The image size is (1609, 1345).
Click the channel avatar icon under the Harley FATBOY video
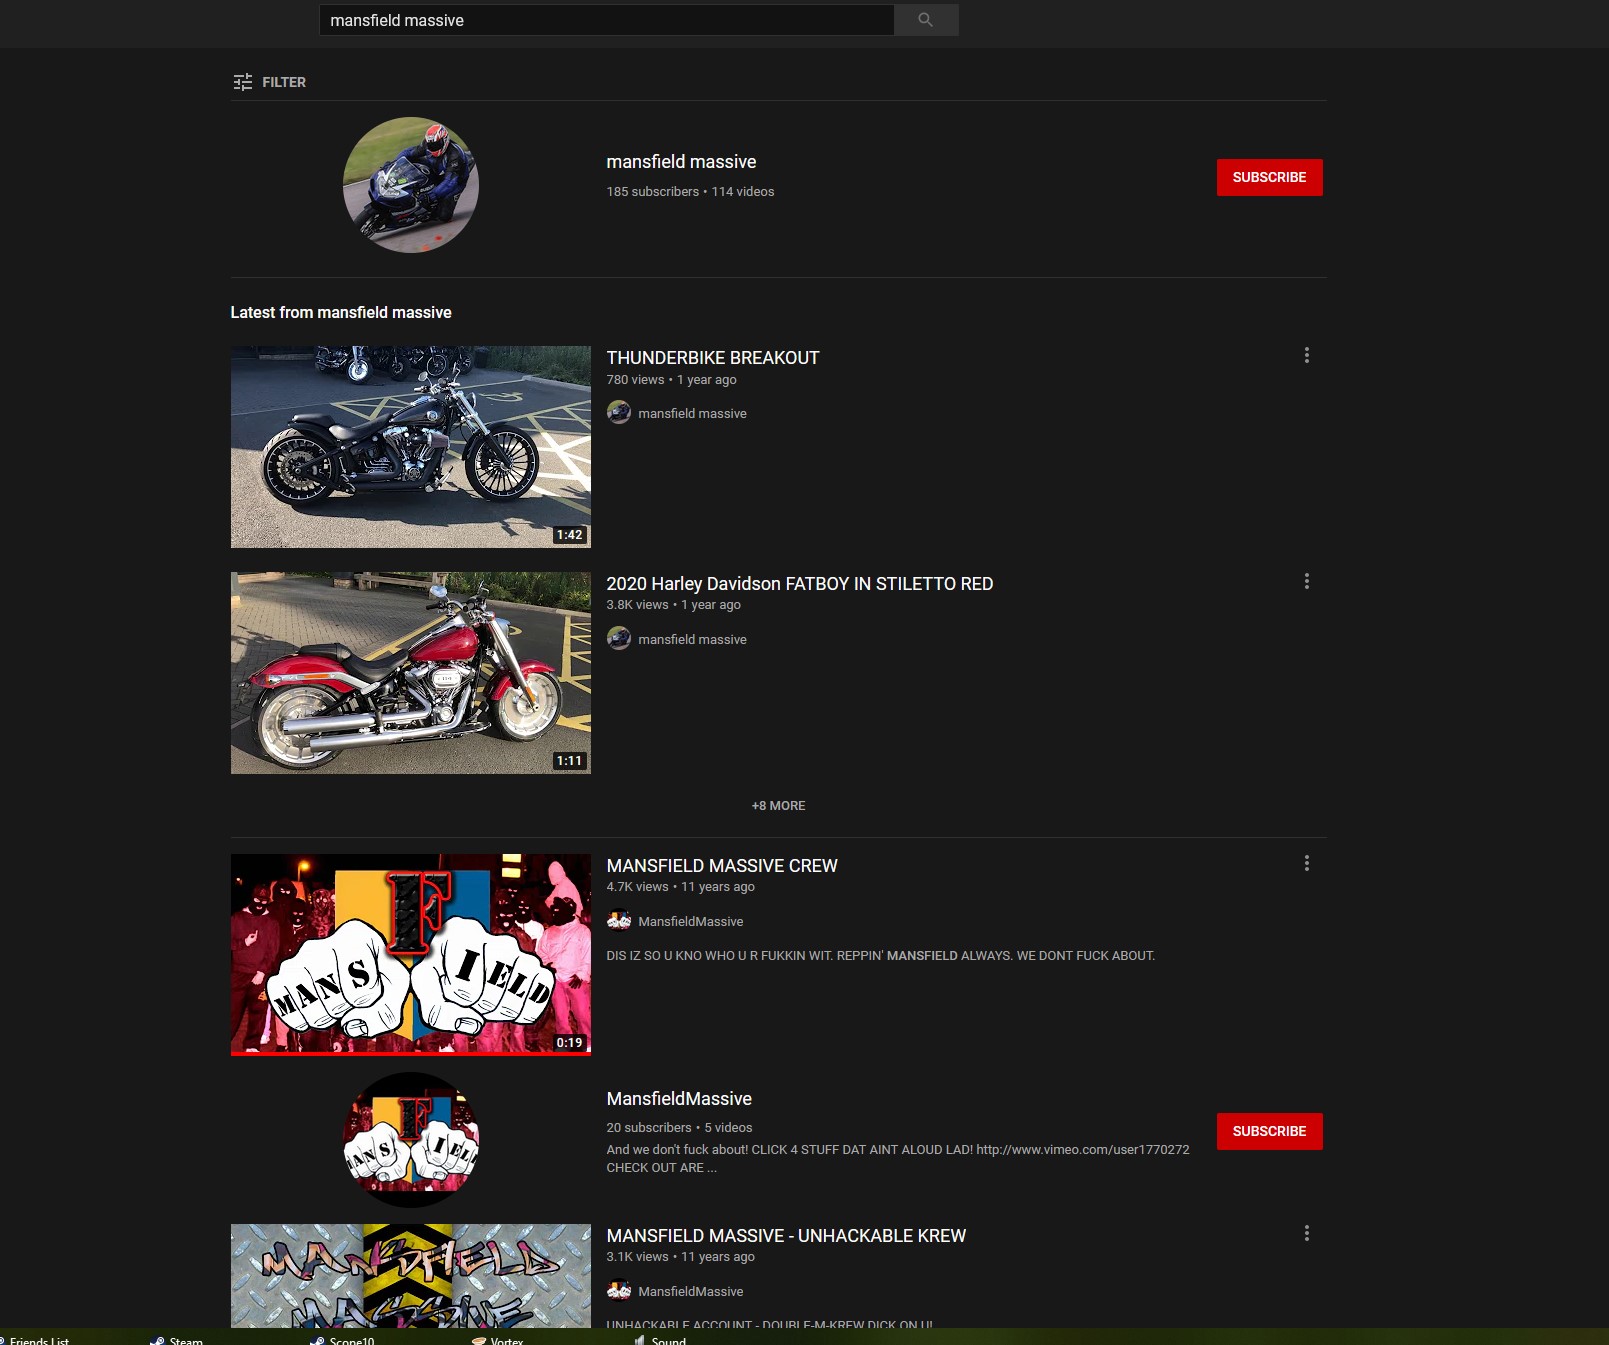click(619, 638)
